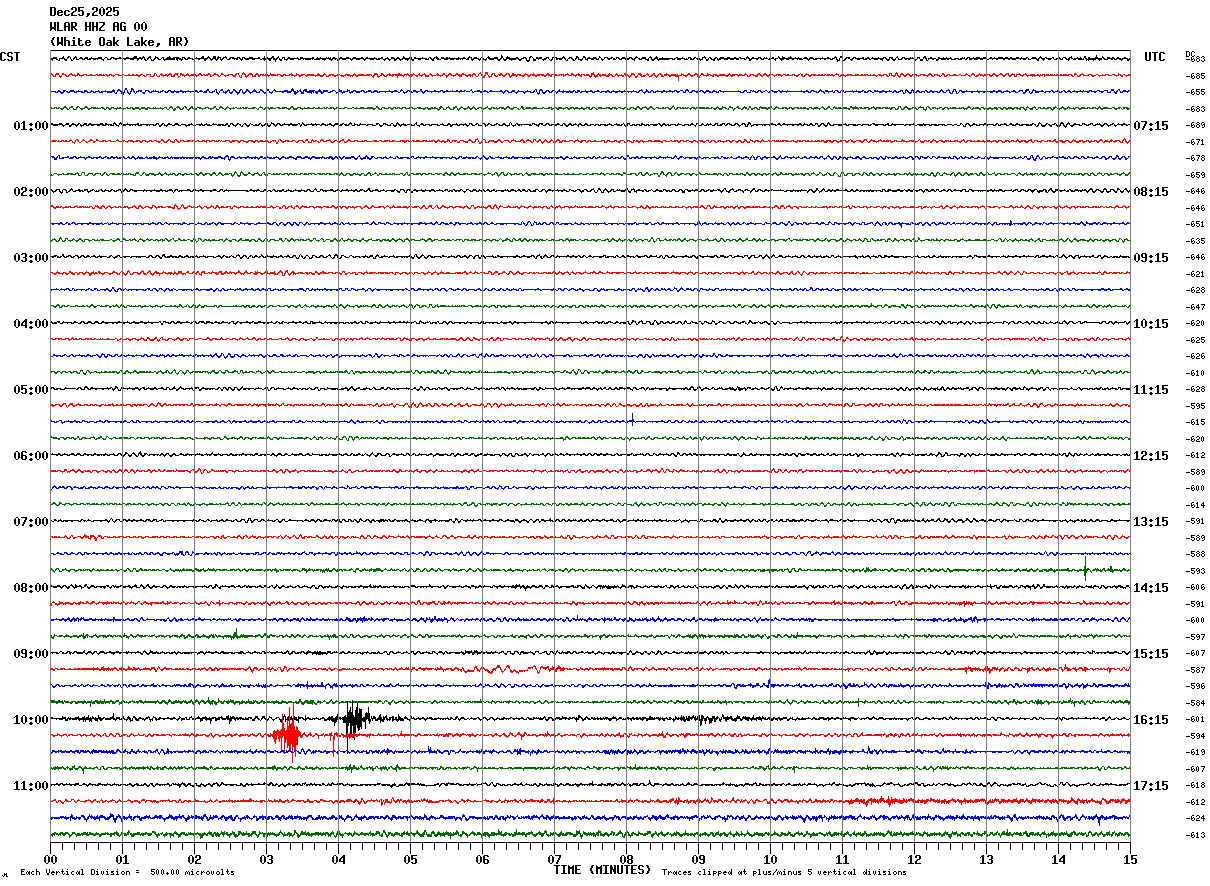
Task: Click the CST timezone label
Action: tap(10, 57)
